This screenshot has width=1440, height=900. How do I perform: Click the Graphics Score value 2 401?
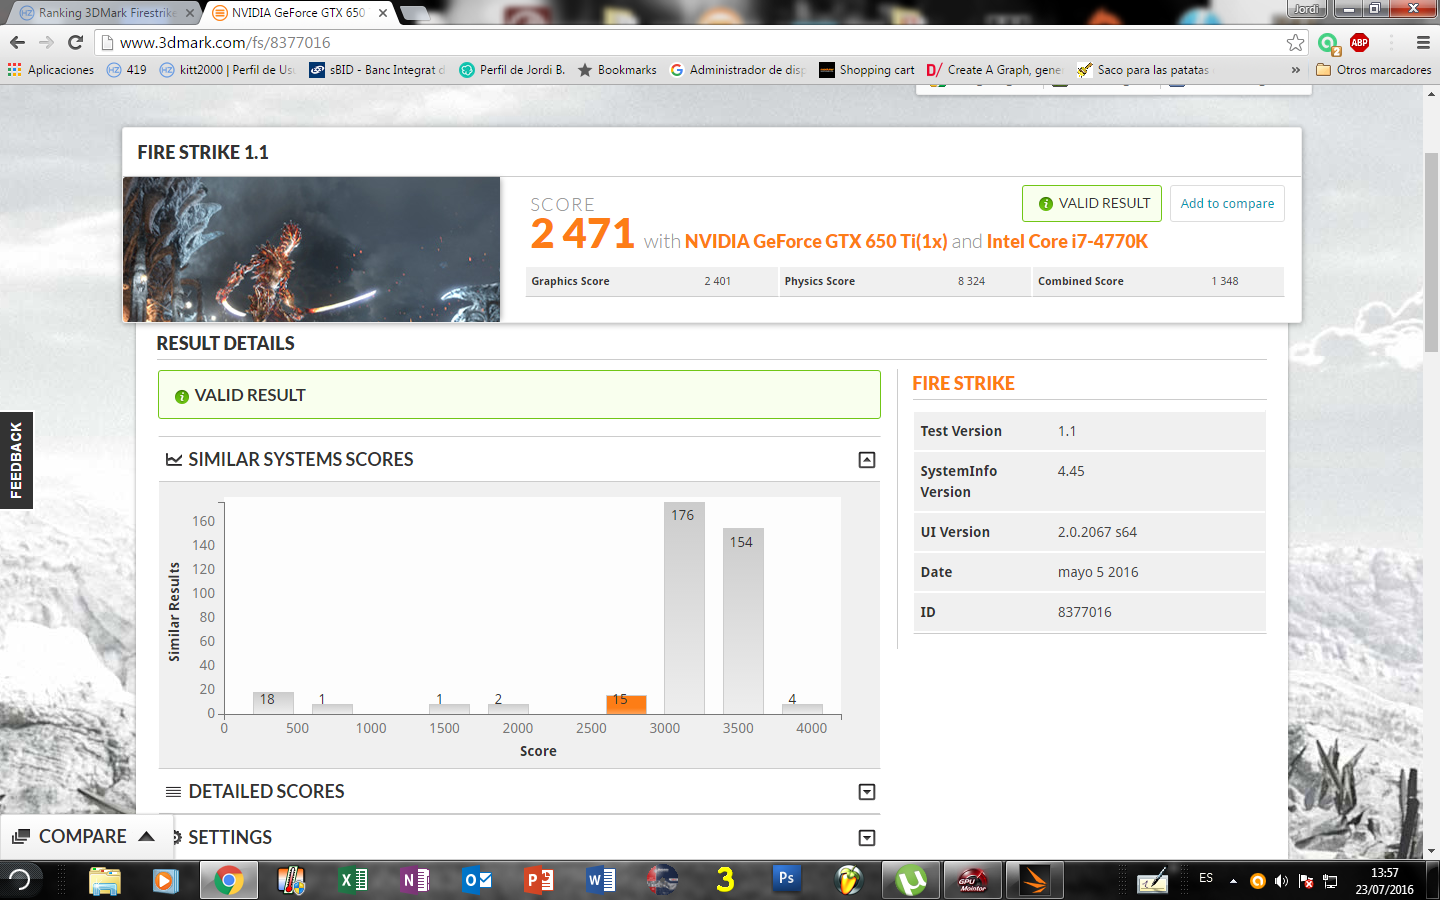coord(717,281)
